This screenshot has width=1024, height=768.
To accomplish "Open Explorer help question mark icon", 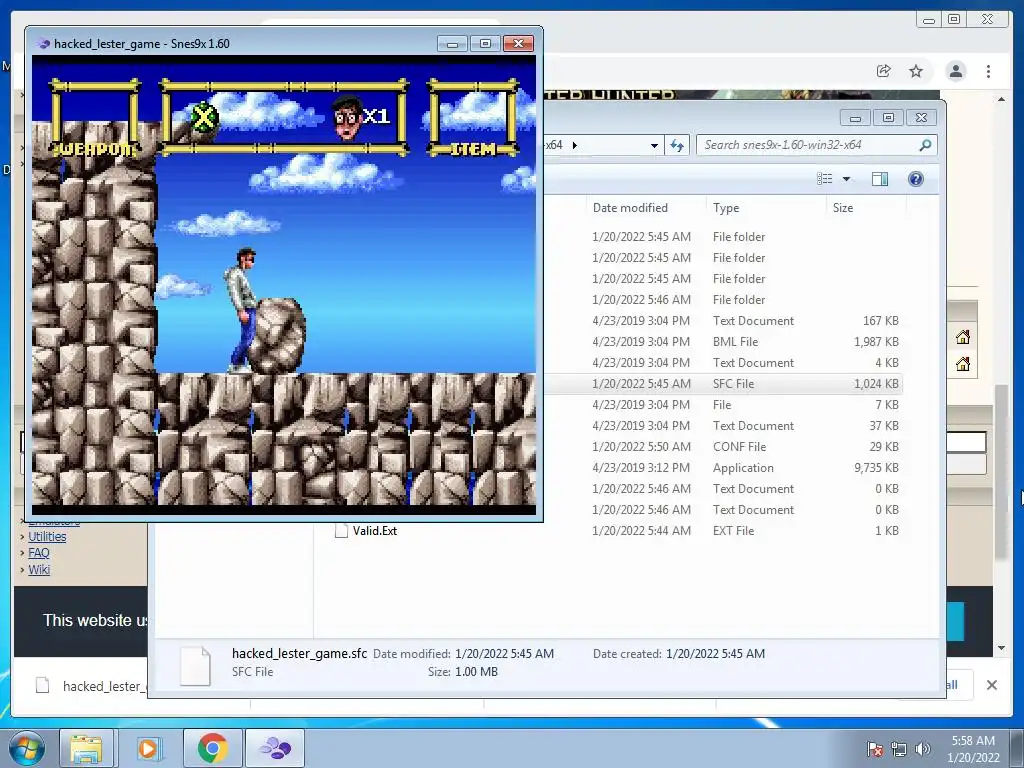I will coord(916,179).
